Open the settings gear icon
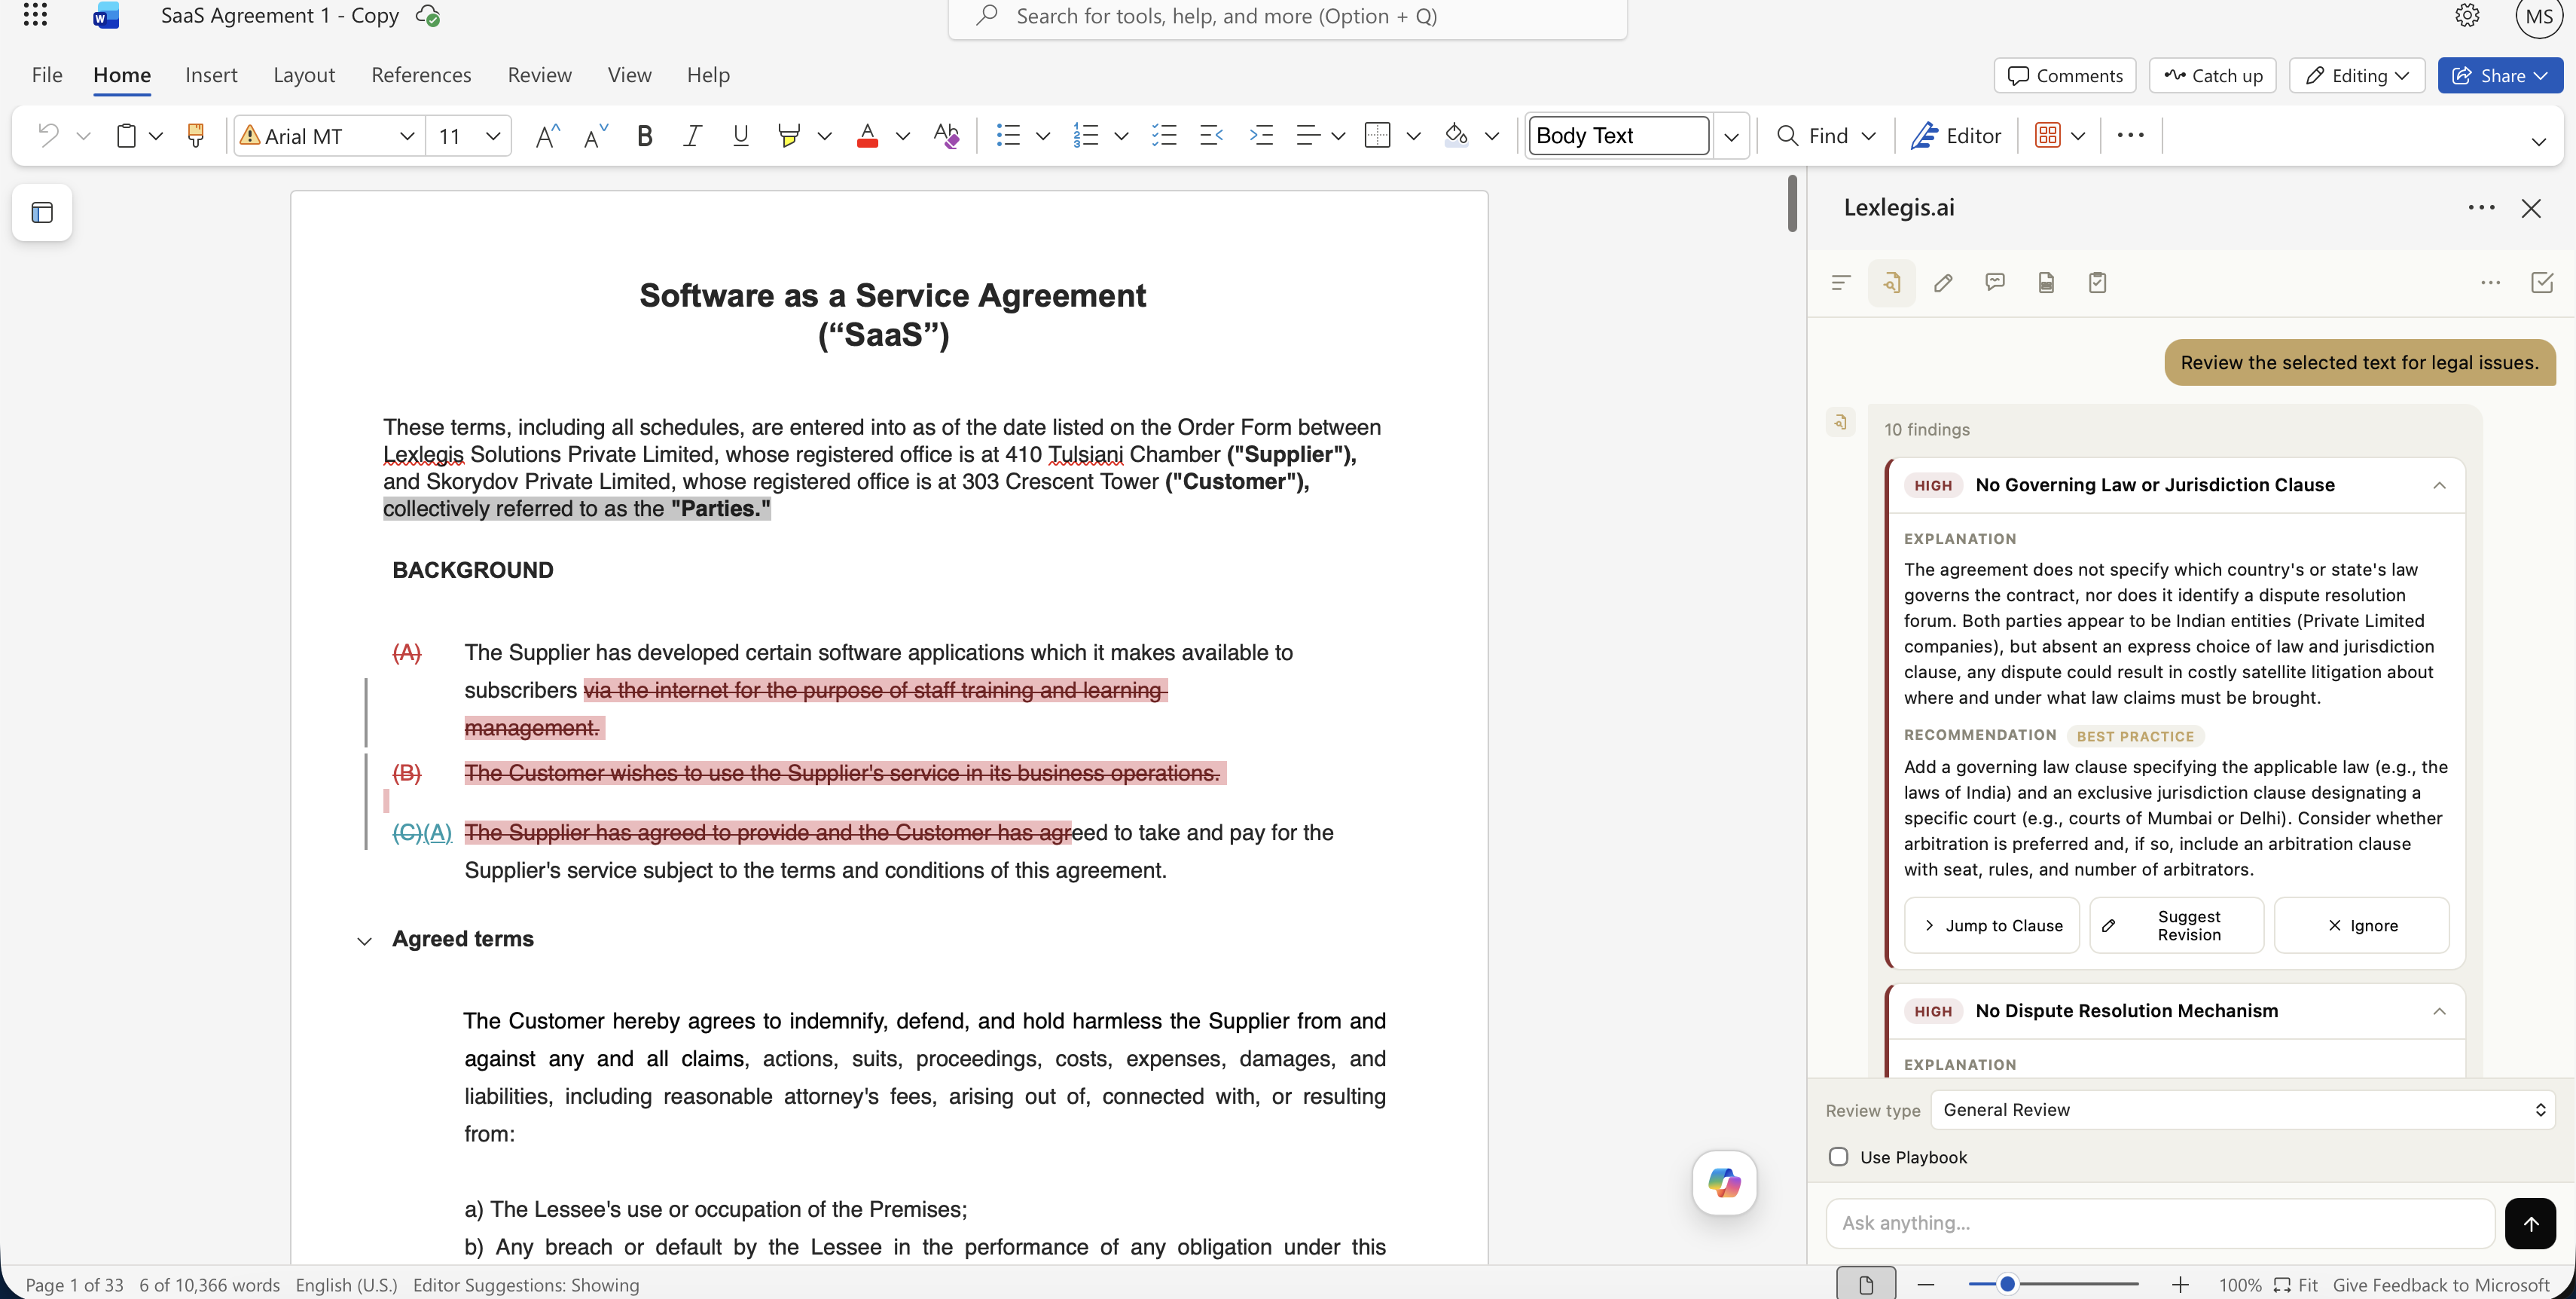Screen dimensions: 2576x1299 [2467, 15]
